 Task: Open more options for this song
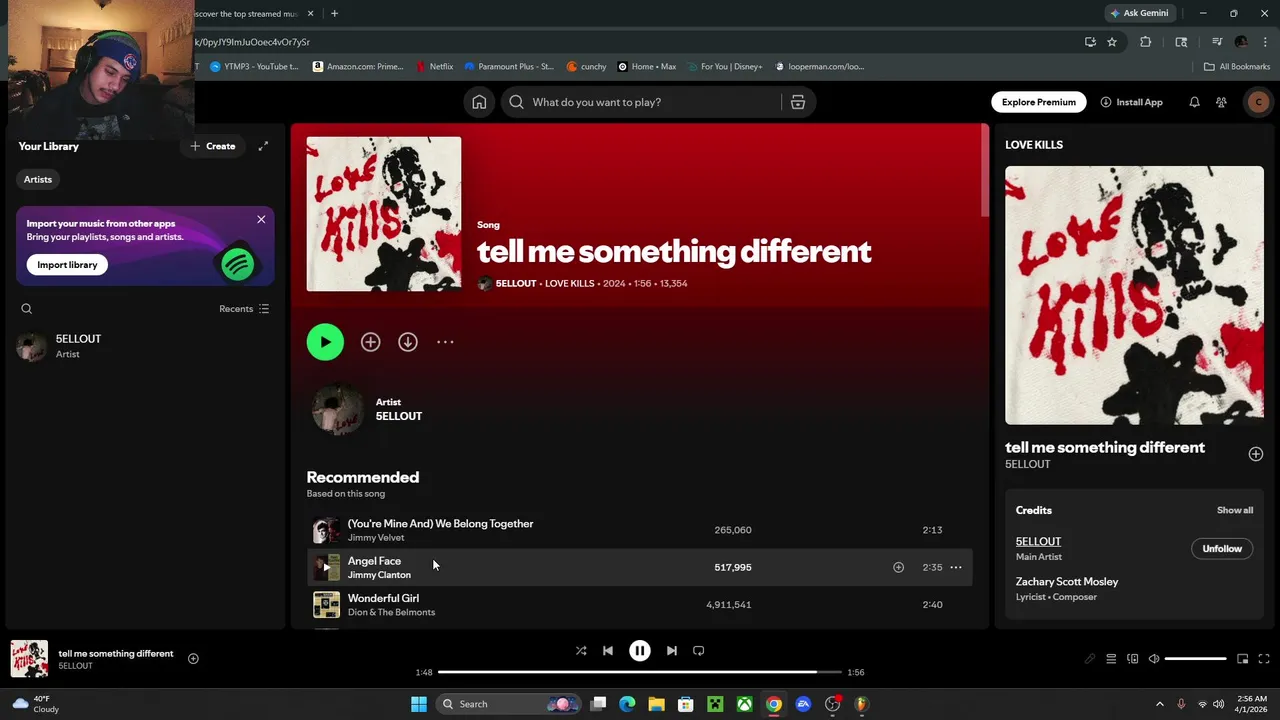(x=445, y=342)
